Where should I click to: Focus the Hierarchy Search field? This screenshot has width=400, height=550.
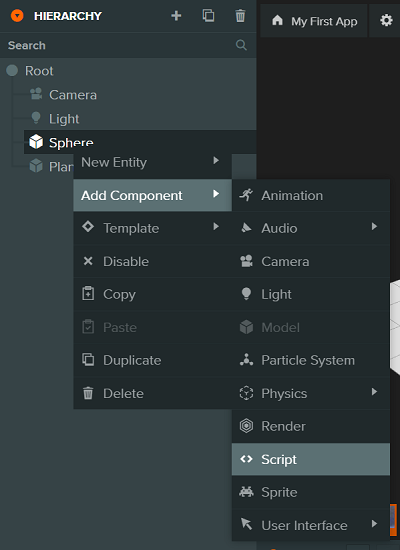pyautogui.click(x=128, y=45)
